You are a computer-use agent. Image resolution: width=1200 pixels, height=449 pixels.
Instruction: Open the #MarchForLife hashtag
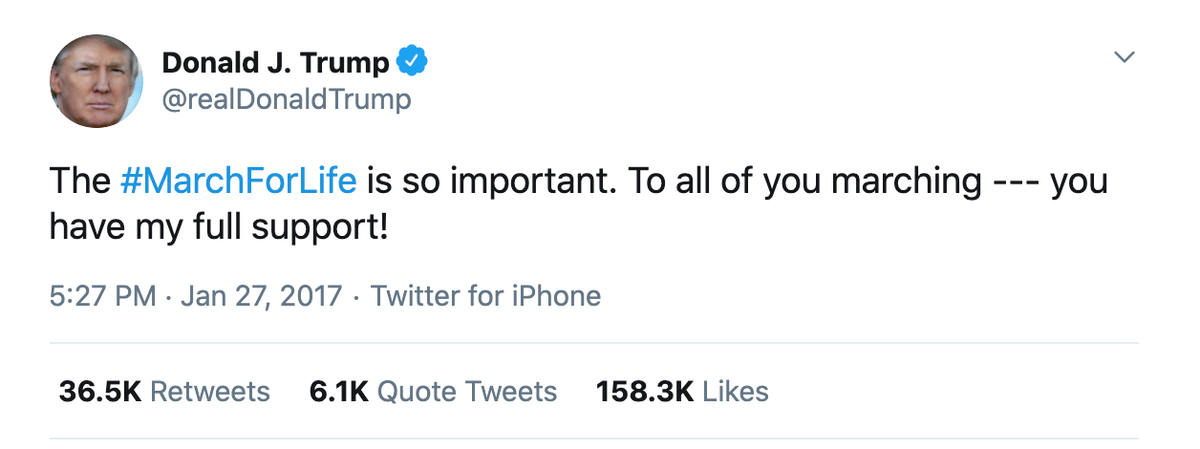(x=237, y=182)
